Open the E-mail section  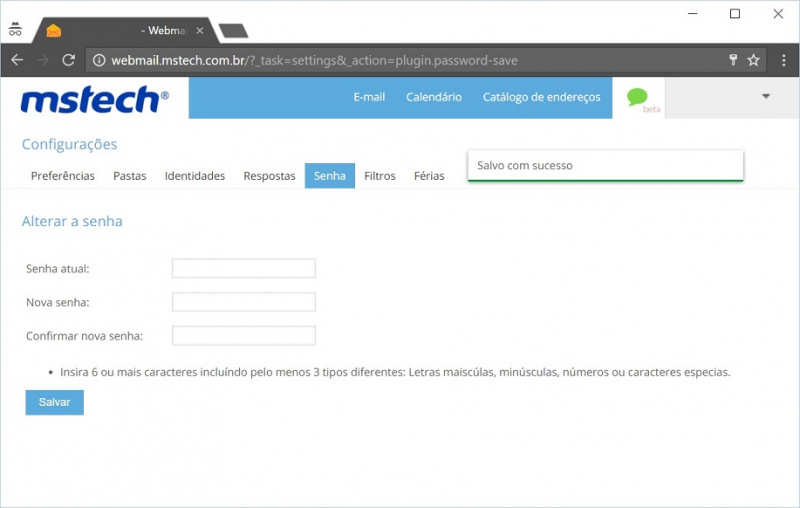point(369,97)
